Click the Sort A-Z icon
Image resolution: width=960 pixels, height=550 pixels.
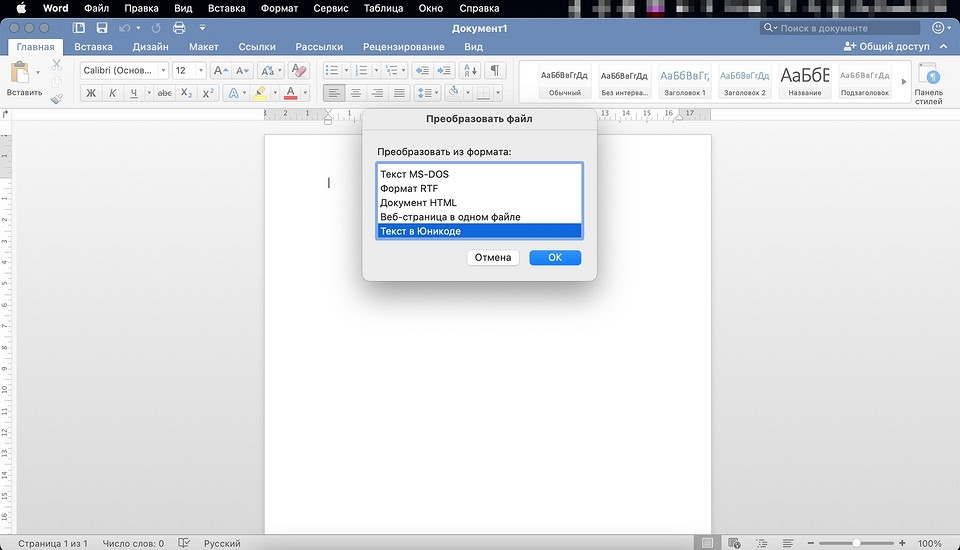tap(469, 71)
